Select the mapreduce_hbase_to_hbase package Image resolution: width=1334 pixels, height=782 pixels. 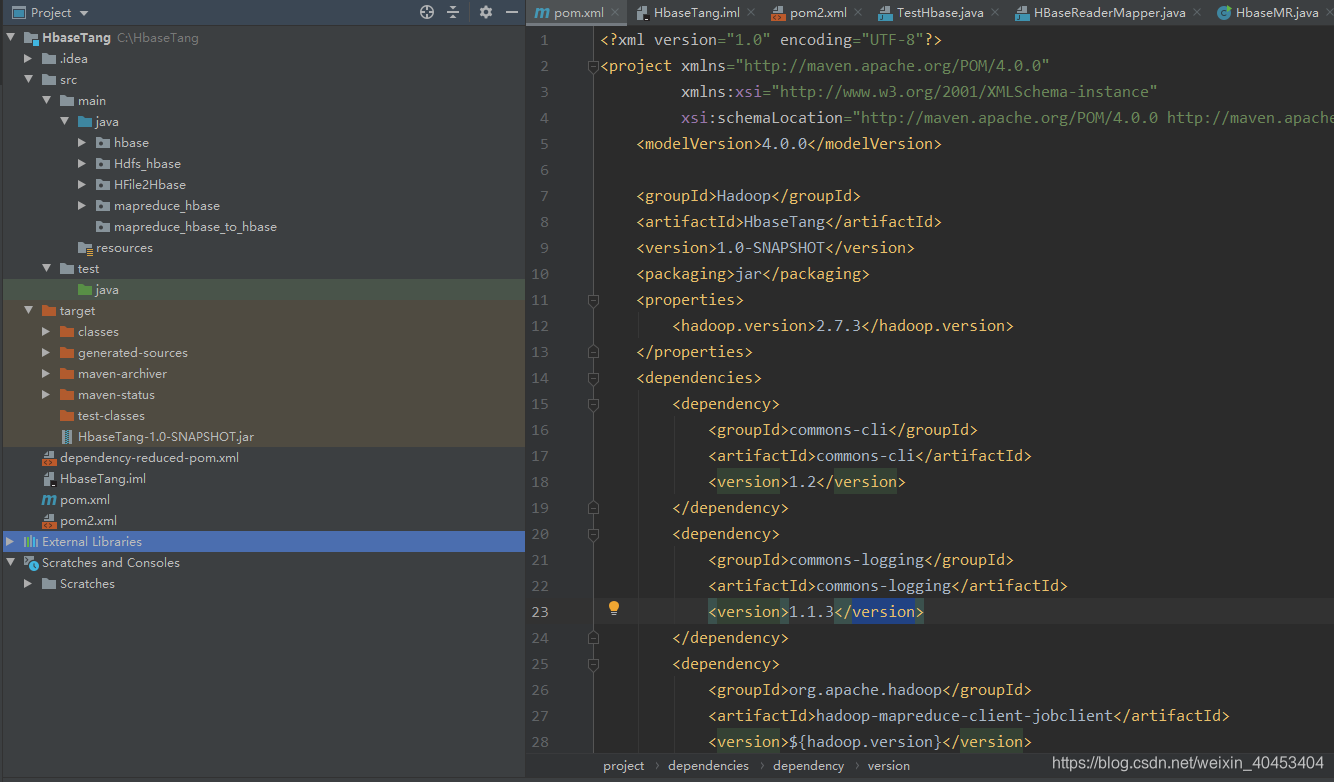[195, 227]
